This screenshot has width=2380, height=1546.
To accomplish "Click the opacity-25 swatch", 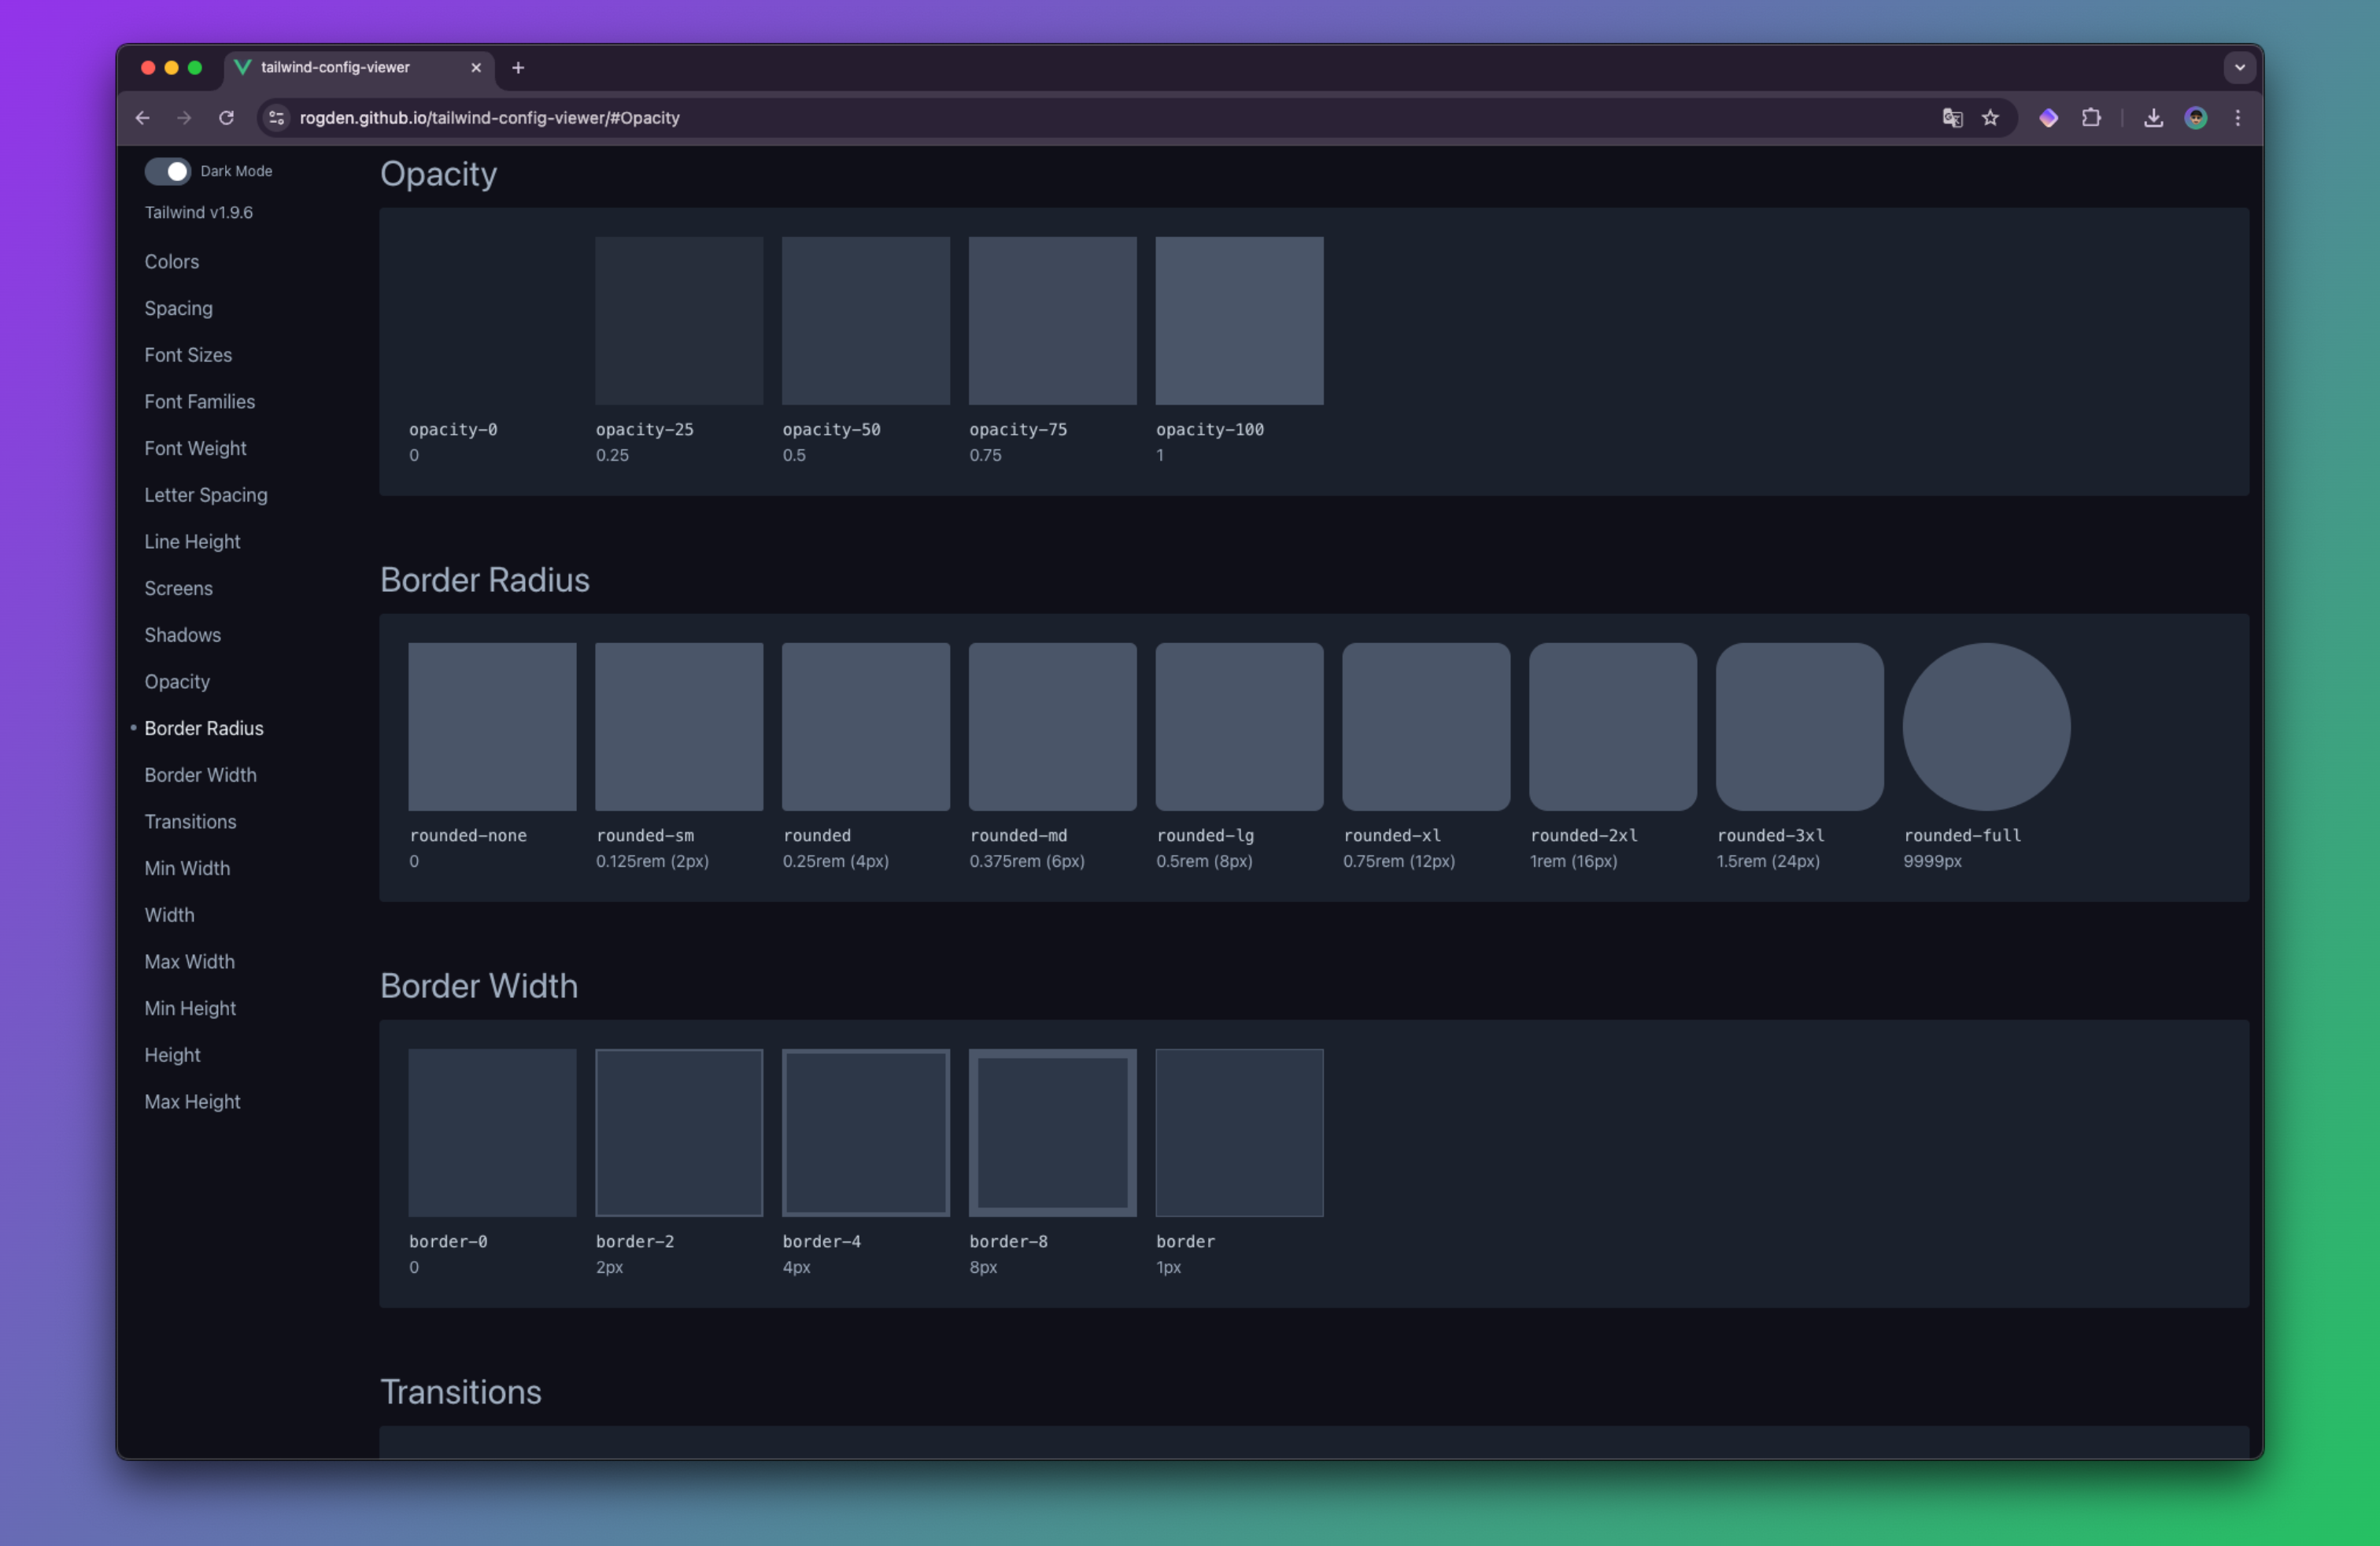I will click(679, 321).
